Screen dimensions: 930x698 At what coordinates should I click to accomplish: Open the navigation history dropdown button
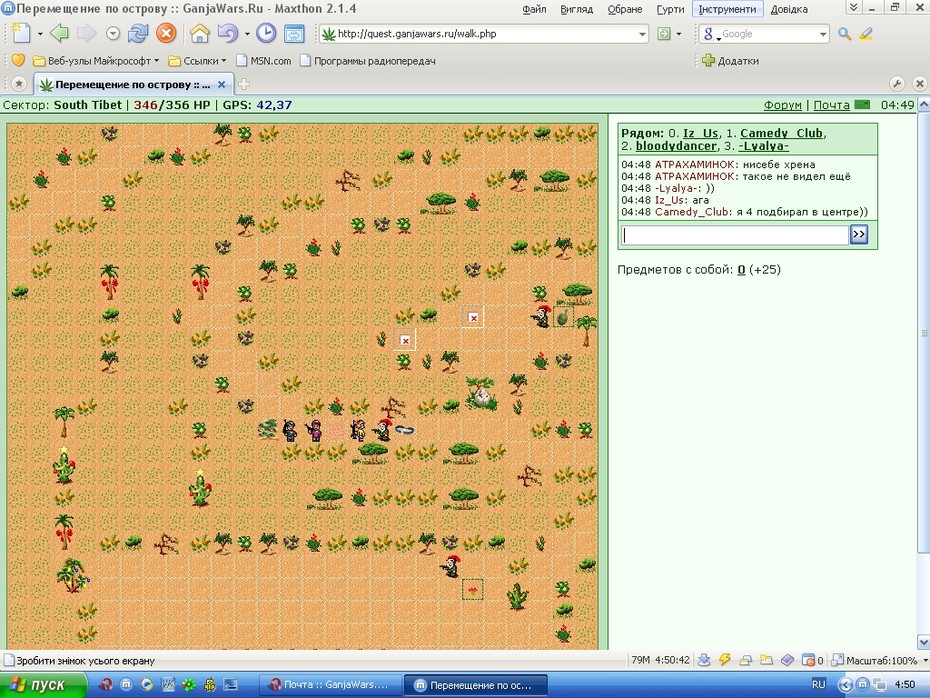pos(113,34)
